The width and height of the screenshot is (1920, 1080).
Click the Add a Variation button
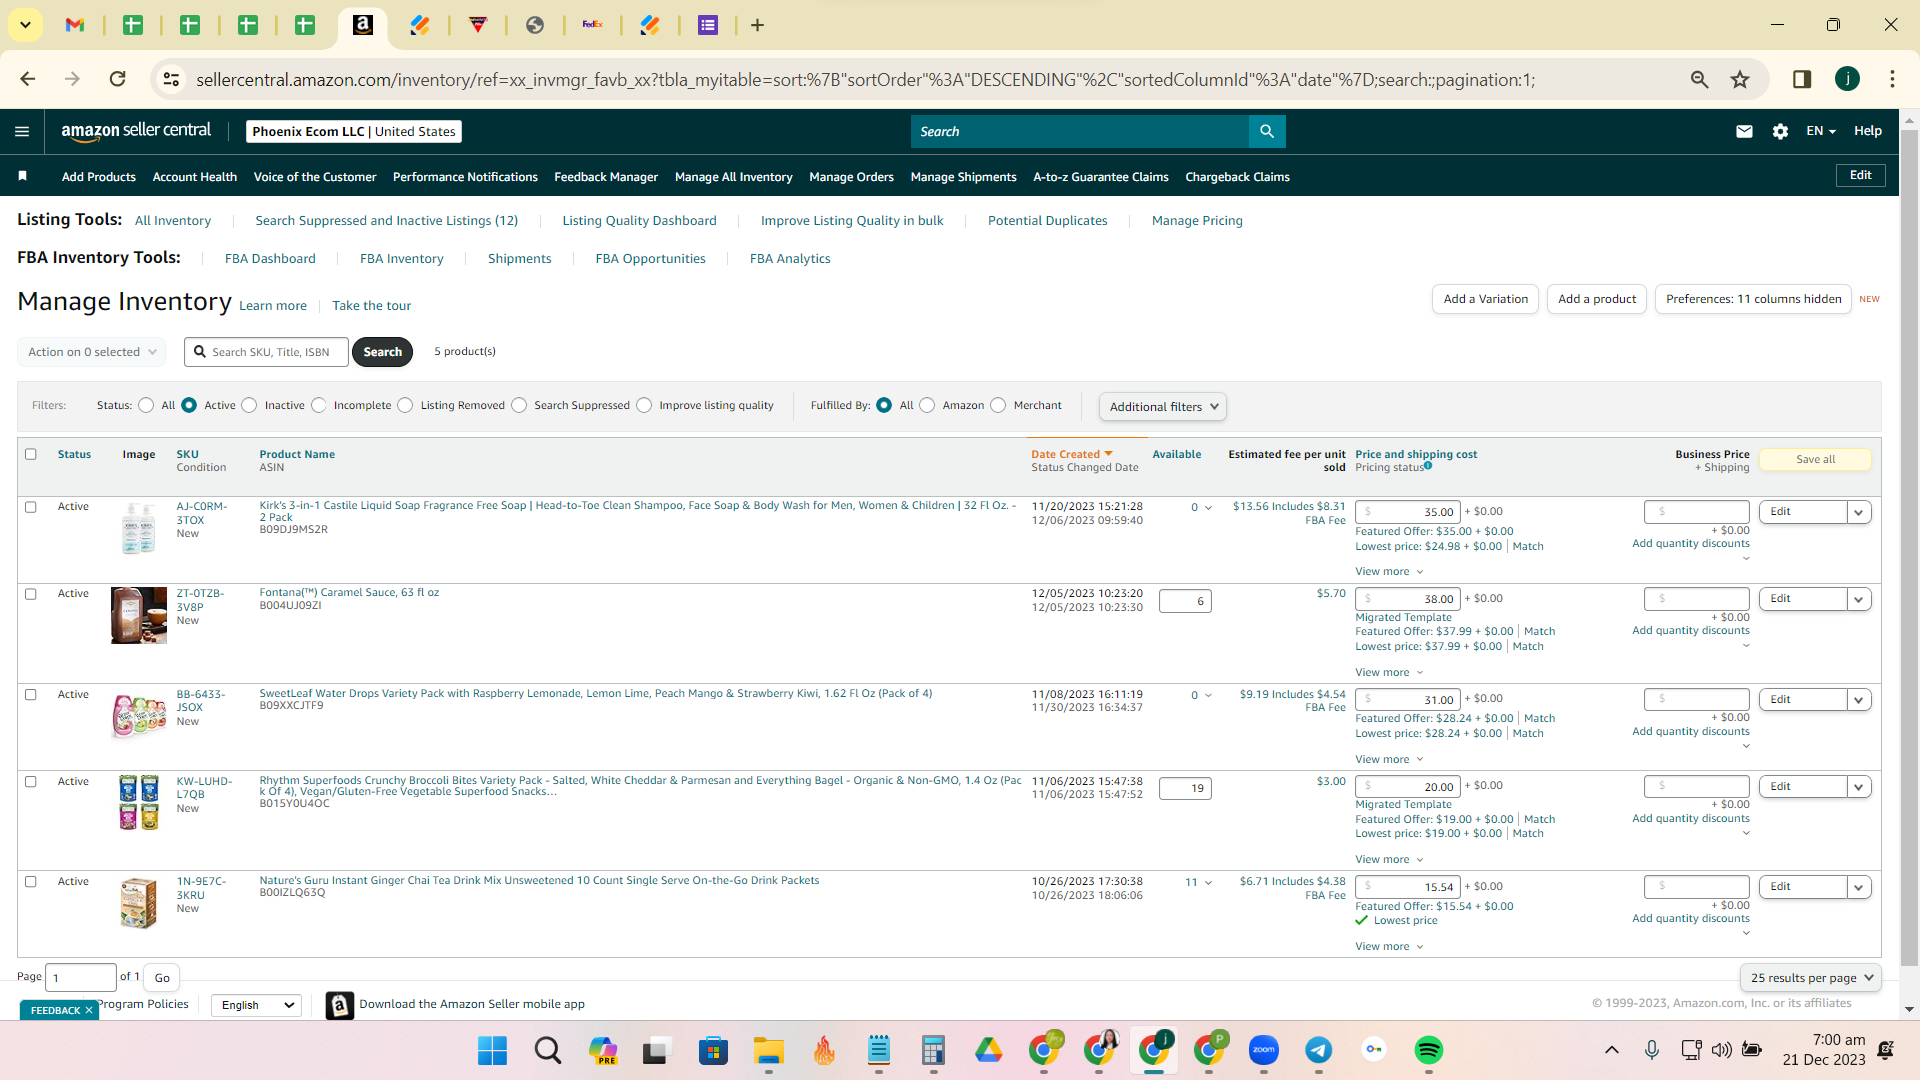(1485, 299)
